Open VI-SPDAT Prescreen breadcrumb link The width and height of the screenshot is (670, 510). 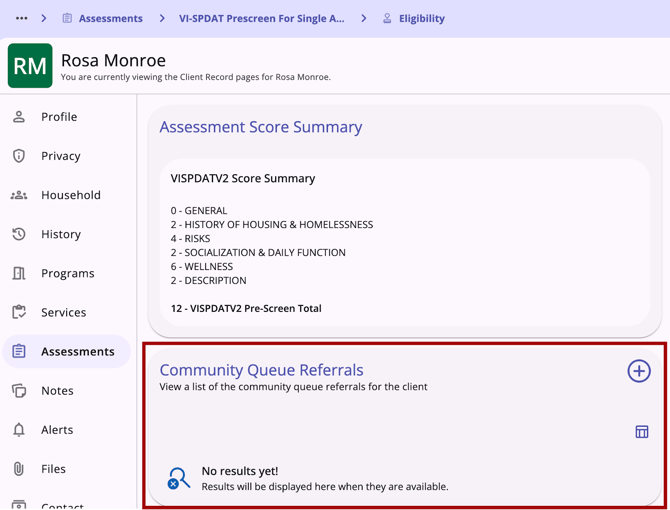coord(261,18)
